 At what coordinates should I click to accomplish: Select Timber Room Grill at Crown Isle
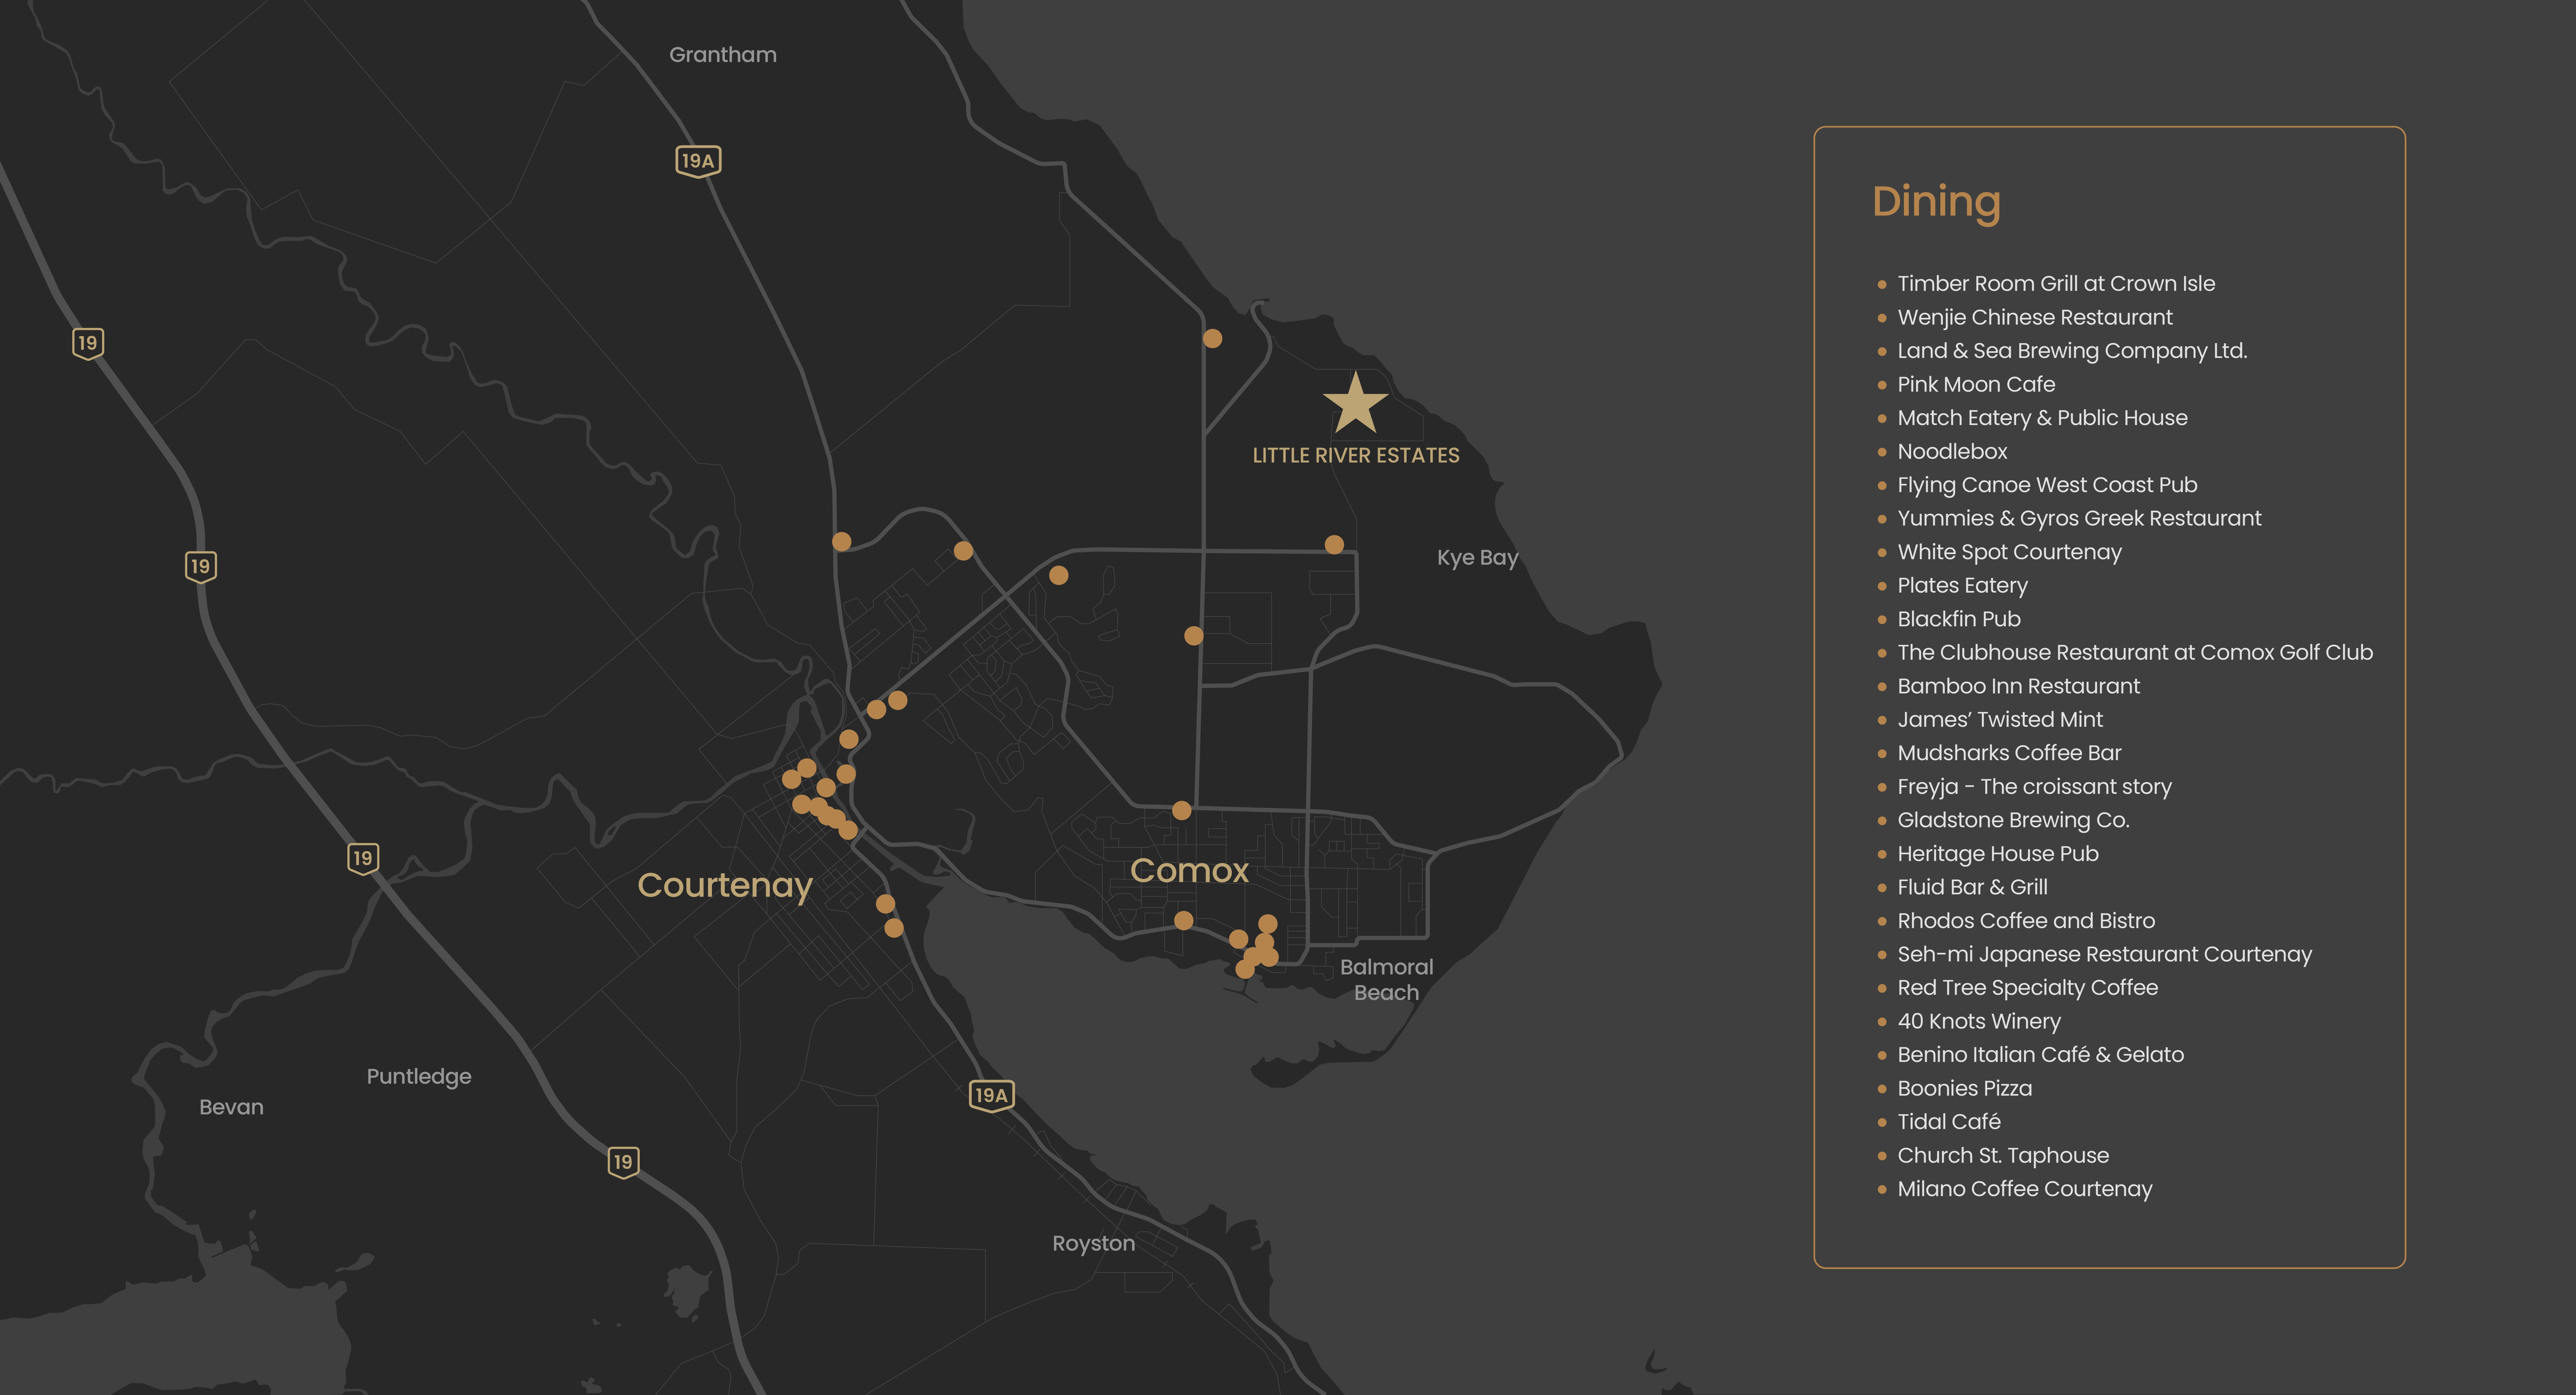(x=2056, y=284)
